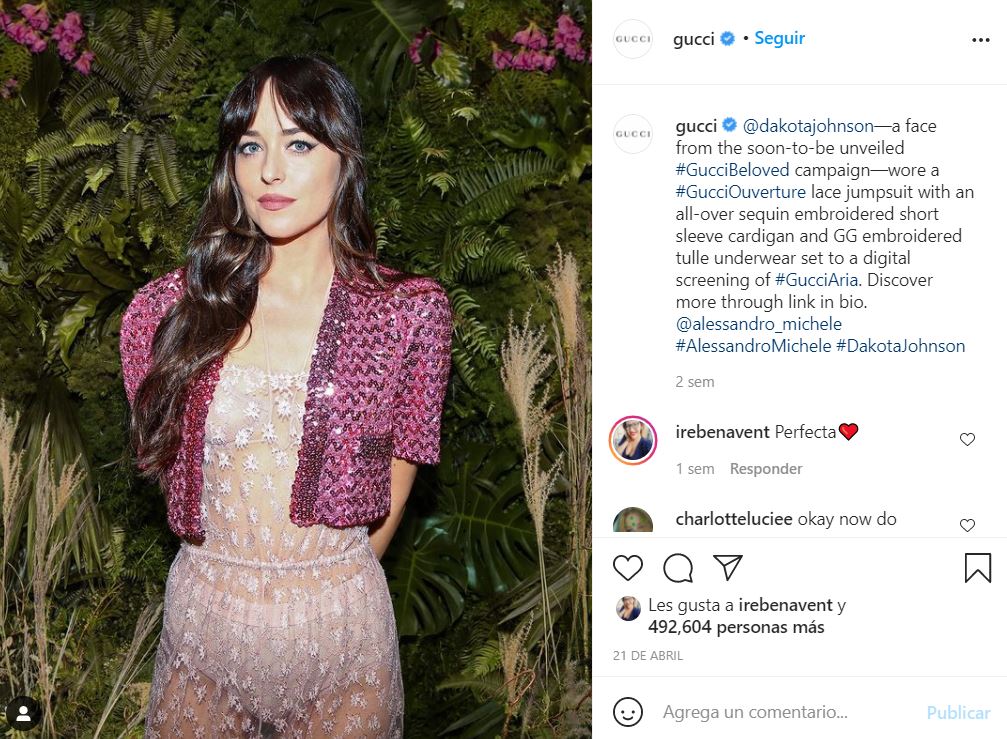The width and height of the screenshot is (1007, 739).
Task: View the 492,604 personas más likes list
Action: point(736,627)
